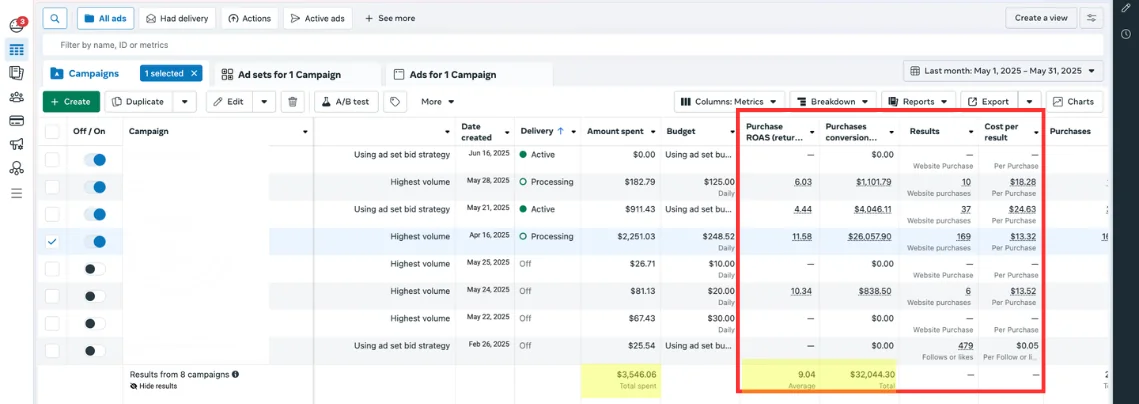The width and height of the screenshot is (1139, 404).
Task: Turn on the Feb 26 campaign switch
Action: pos(94,351)
